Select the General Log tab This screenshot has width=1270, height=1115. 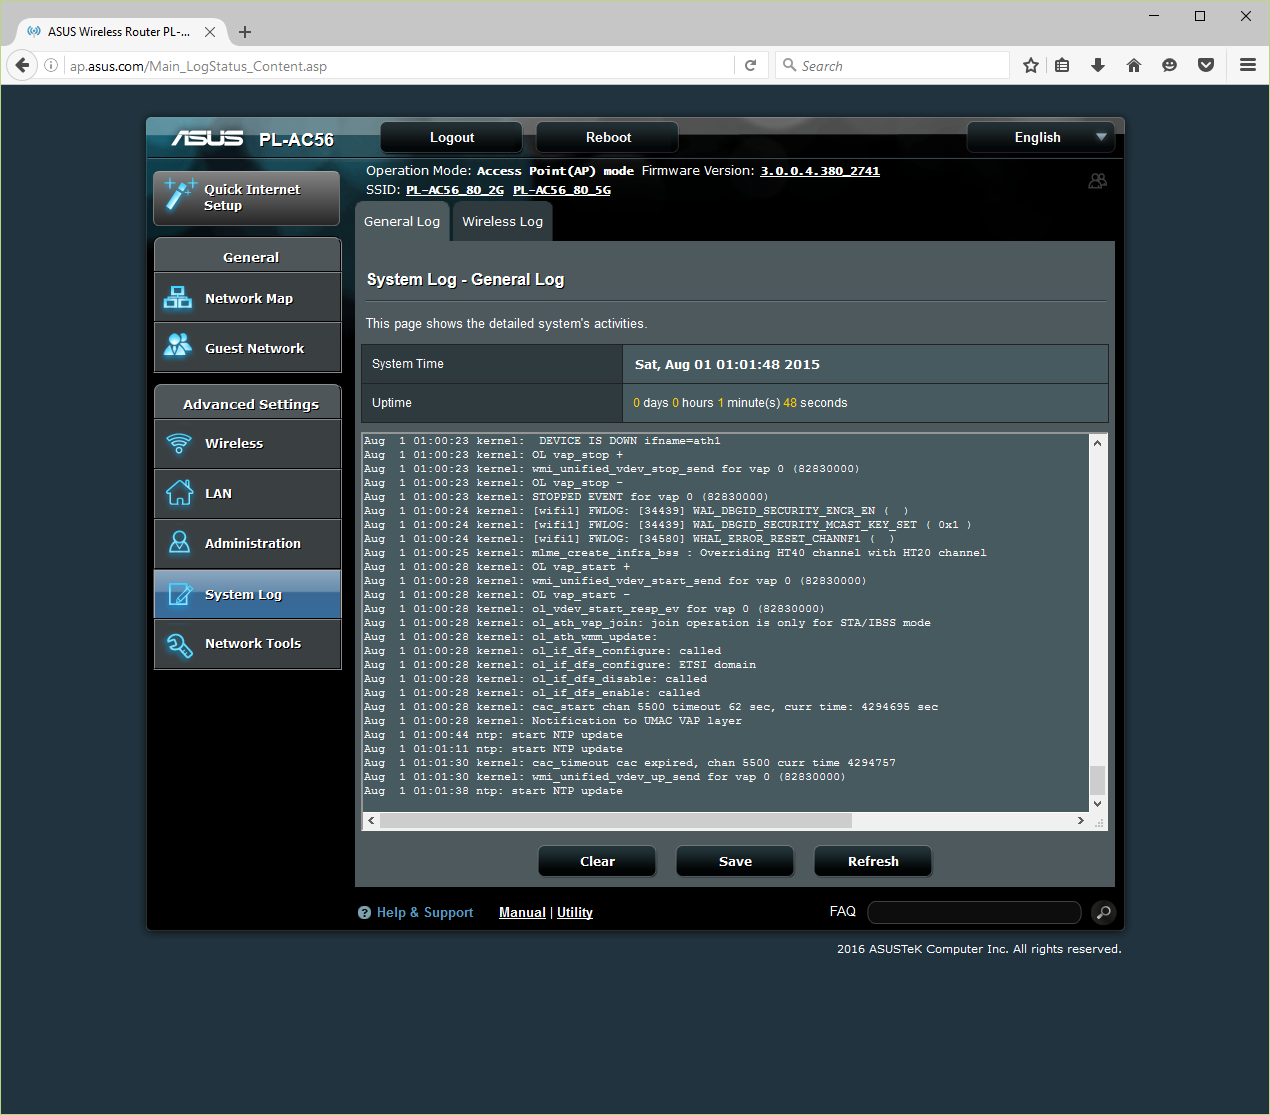[402, 222]
